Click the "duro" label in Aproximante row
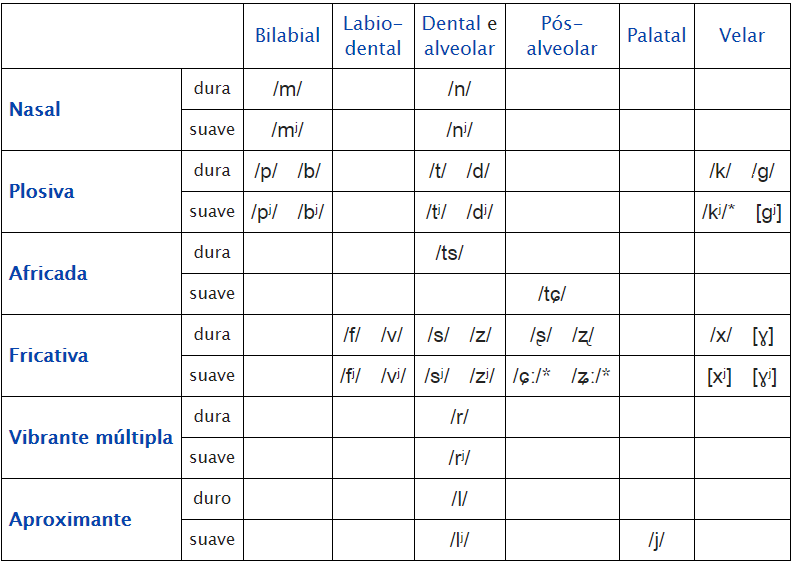The image size is (792, 562). tap(212, 498)
